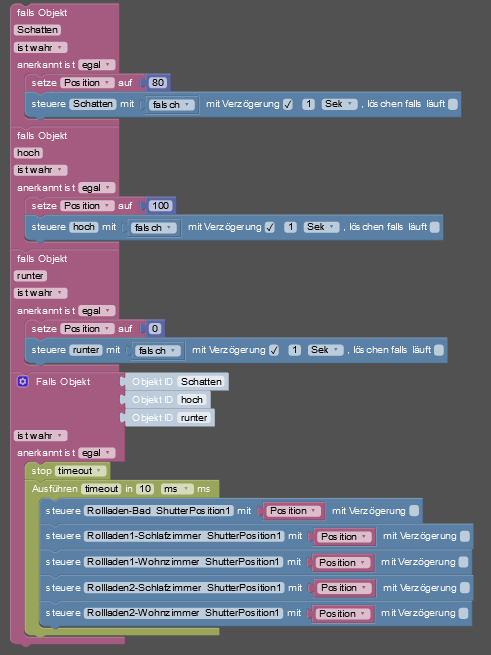Open 'egal' dropdown in the hoch trigger block

tap(97, 188)
